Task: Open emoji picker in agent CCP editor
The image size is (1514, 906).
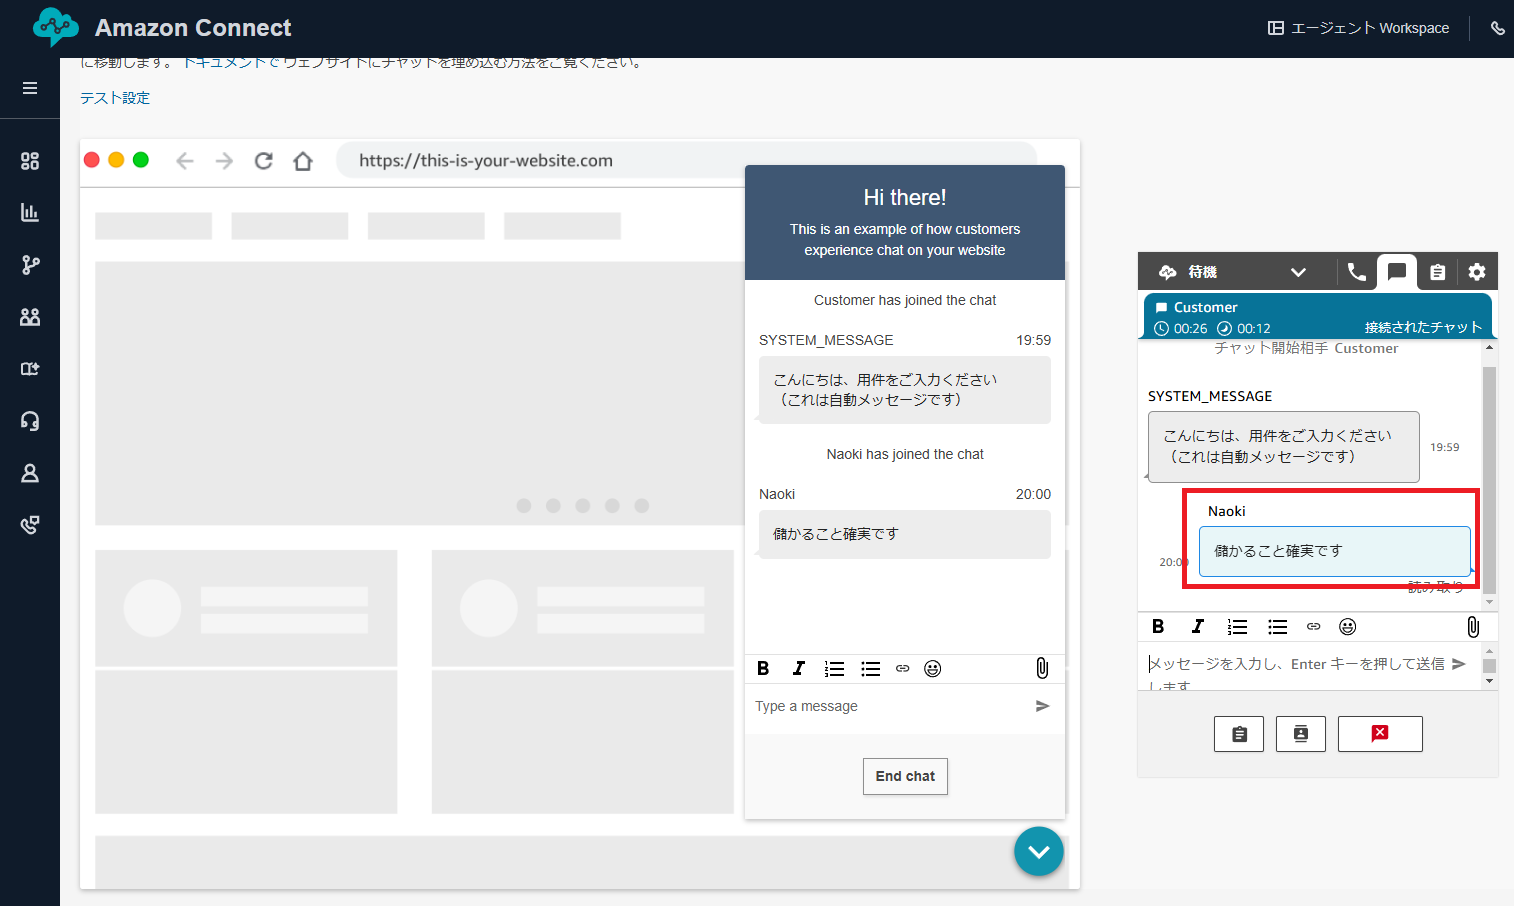Action: point(1348,627)
